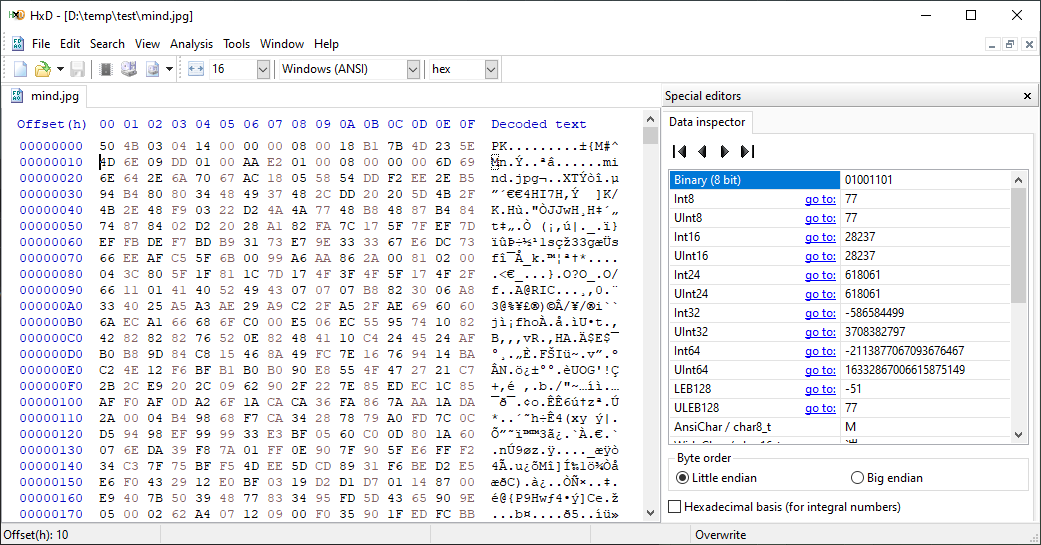
Task: Open the Edit menu
Action: point(70,44)
